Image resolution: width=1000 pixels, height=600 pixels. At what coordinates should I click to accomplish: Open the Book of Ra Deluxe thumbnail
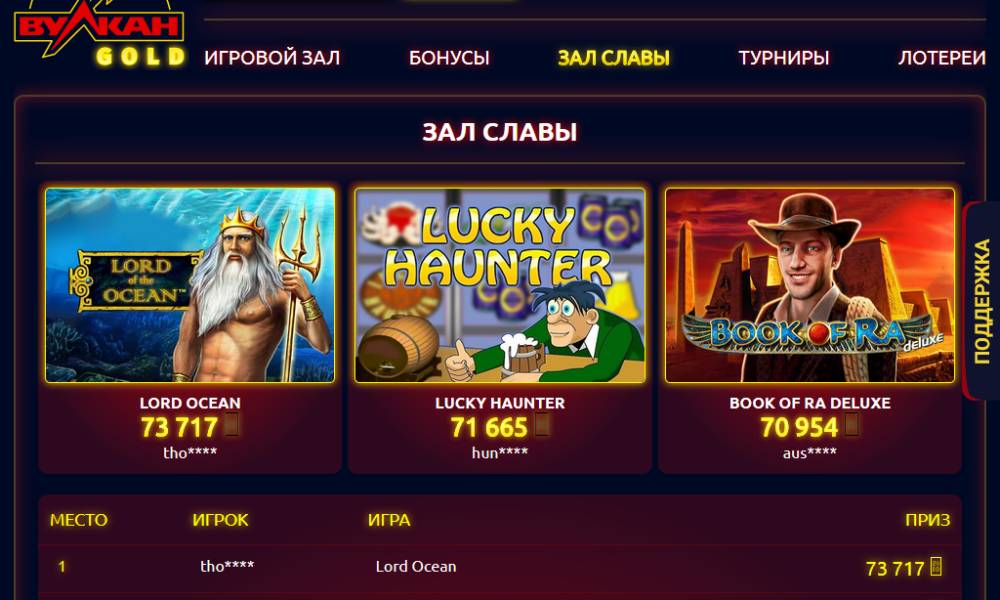[810, 285]
